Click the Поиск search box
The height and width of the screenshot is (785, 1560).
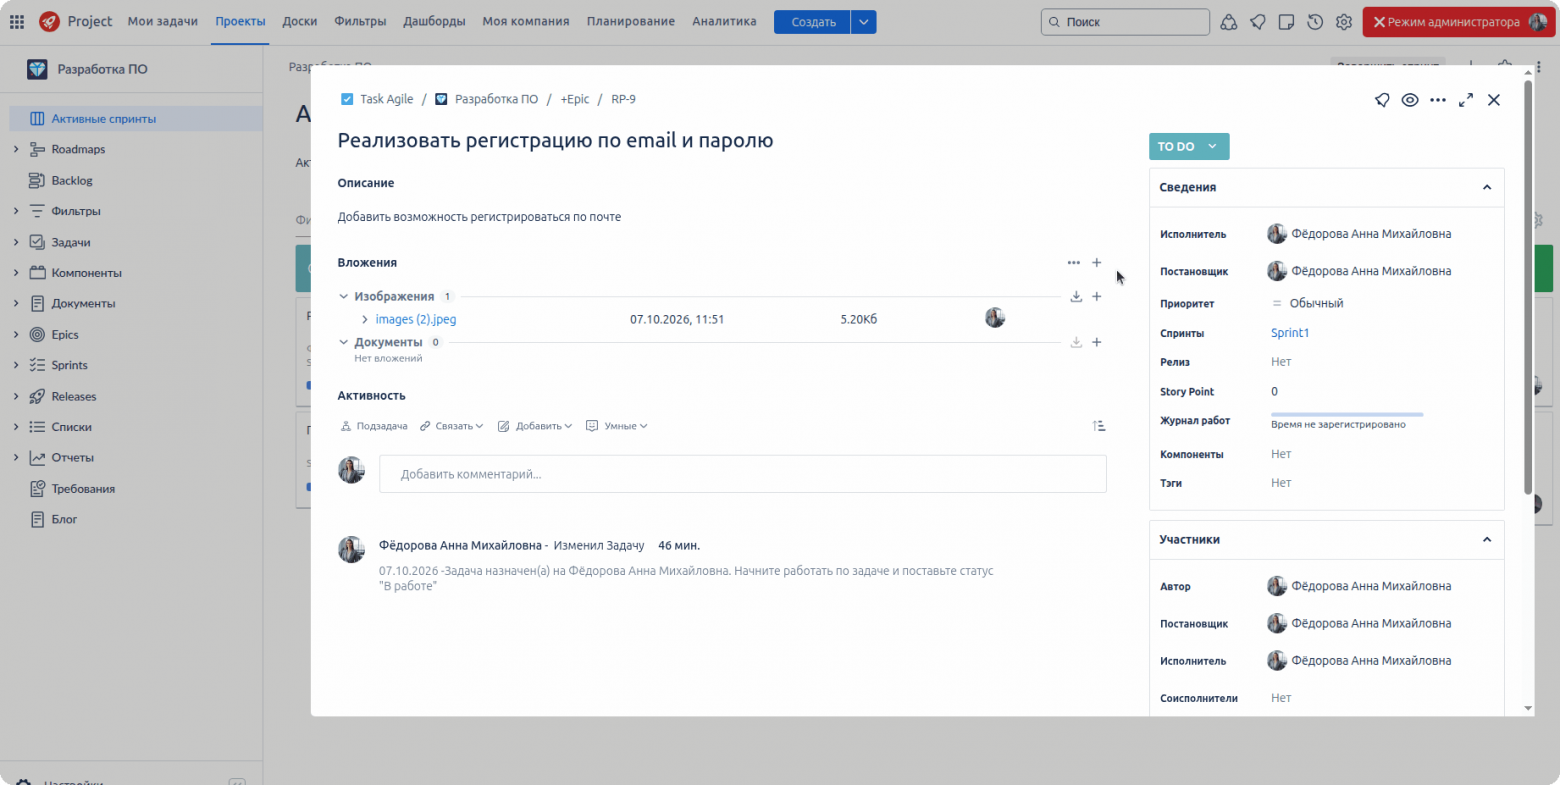[x=1125, y=22]
